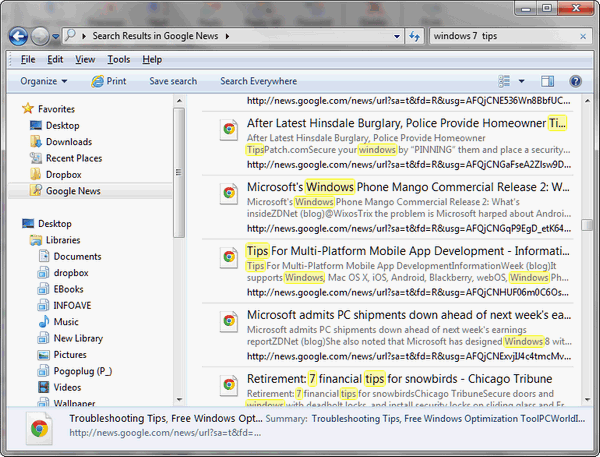The image size is (600, 457).
Task: Click the results list scrollbar thumb
Action: pyautogui.click(x=587, y=225)
